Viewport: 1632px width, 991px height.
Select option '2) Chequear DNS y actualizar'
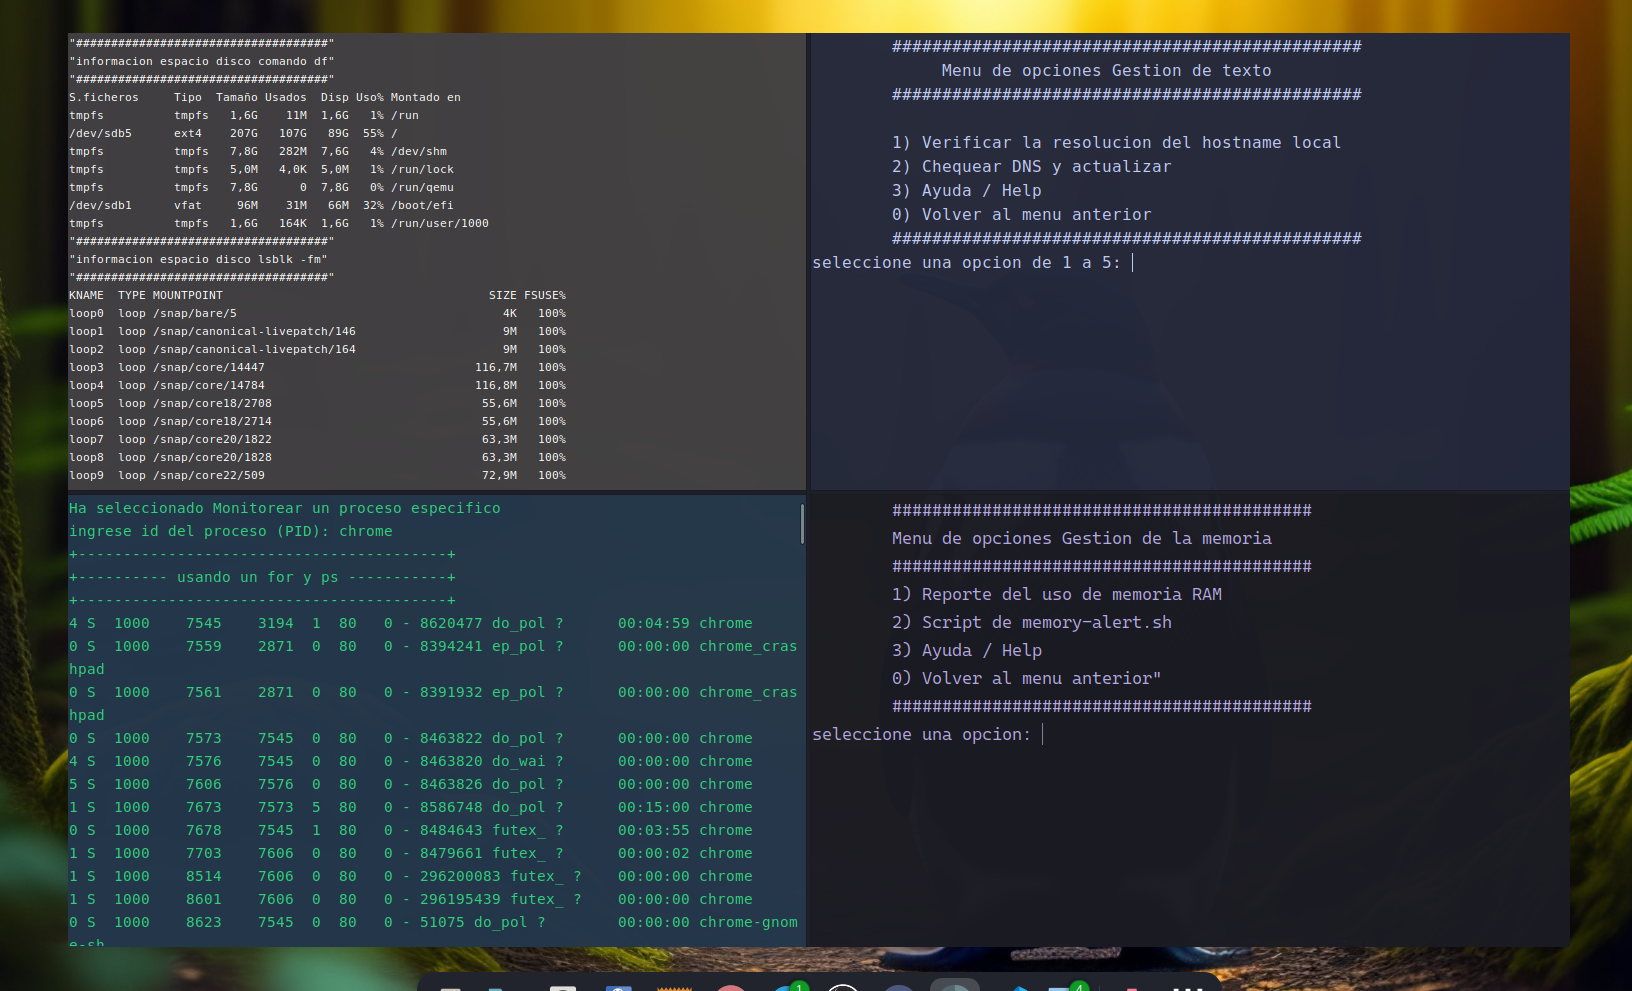(x=1031, y=167)
